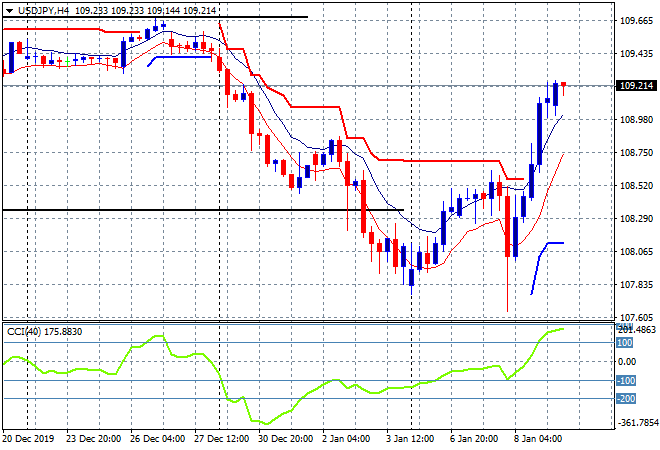Screen dimensions: 660x450
Task: Click the 8 Jan 04:00 date label
Action: (536, 438)
